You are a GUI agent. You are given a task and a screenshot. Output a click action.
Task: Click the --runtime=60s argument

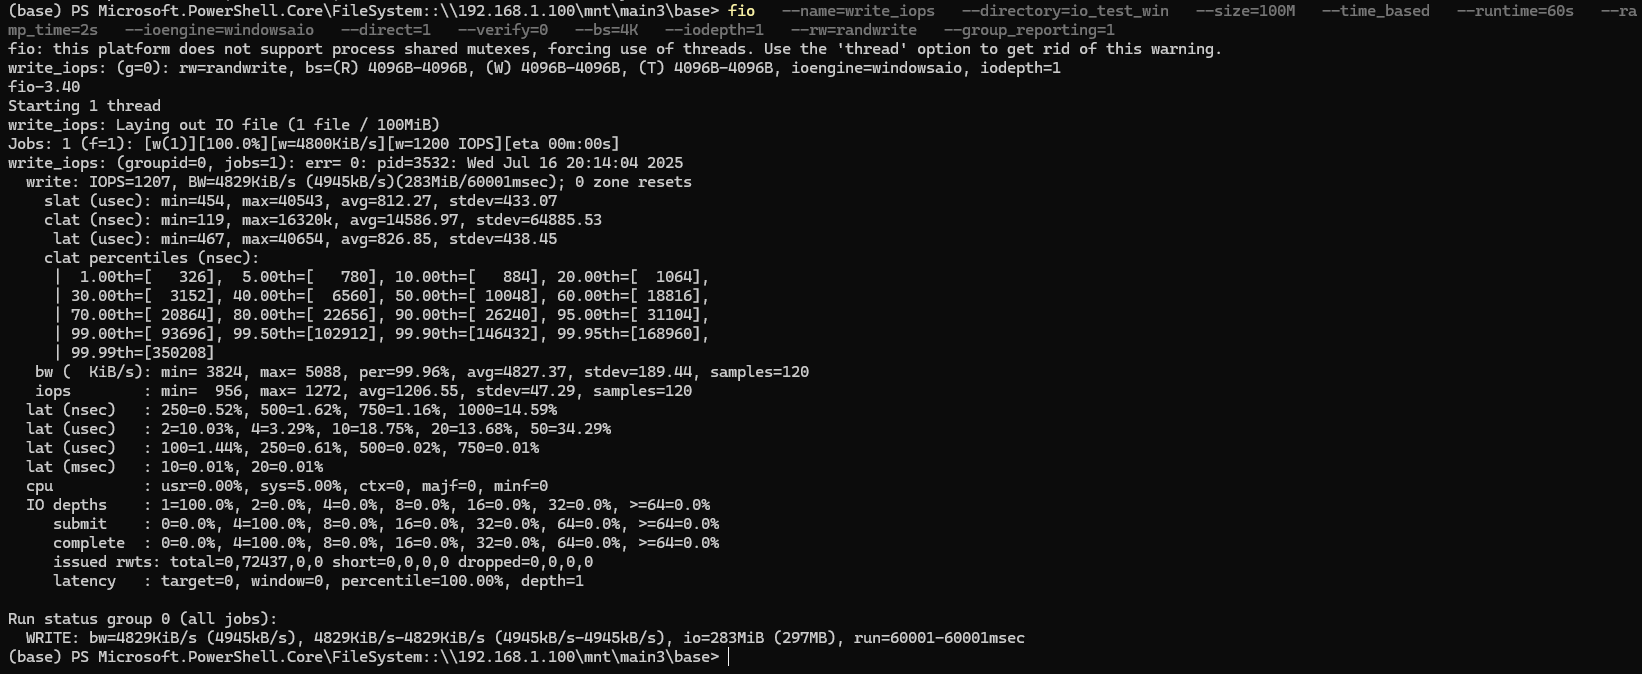pyautogui.click(x=1514, y=11)
